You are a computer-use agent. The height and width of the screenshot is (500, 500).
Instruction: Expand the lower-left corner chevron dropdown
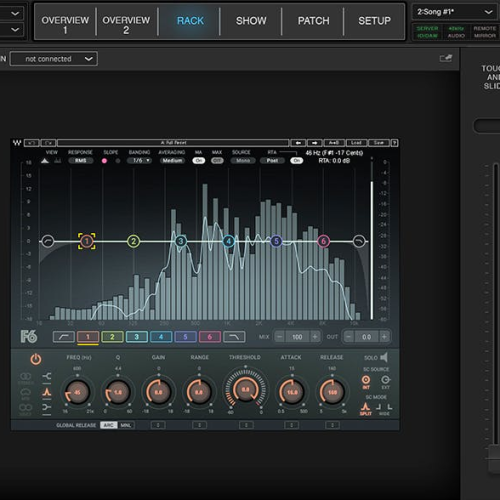click(x=15, y=30)
